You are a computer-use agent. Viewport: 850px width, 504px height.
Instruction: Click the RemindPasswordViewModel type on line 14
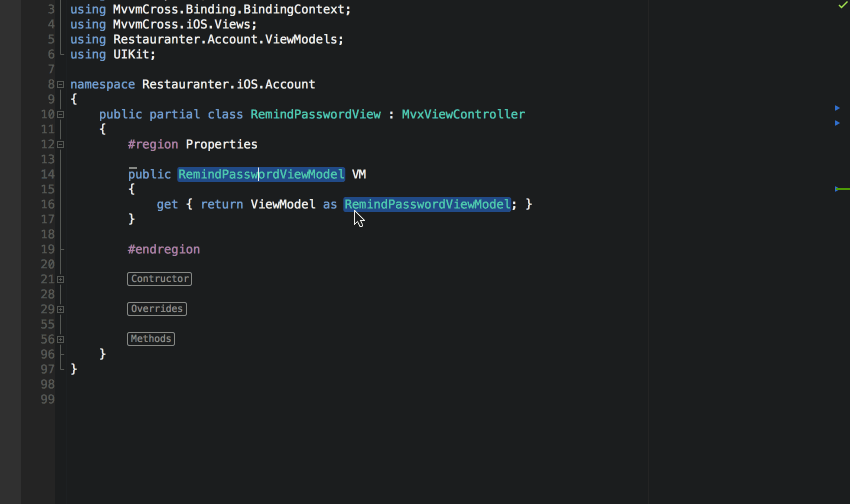click(261, 175)
